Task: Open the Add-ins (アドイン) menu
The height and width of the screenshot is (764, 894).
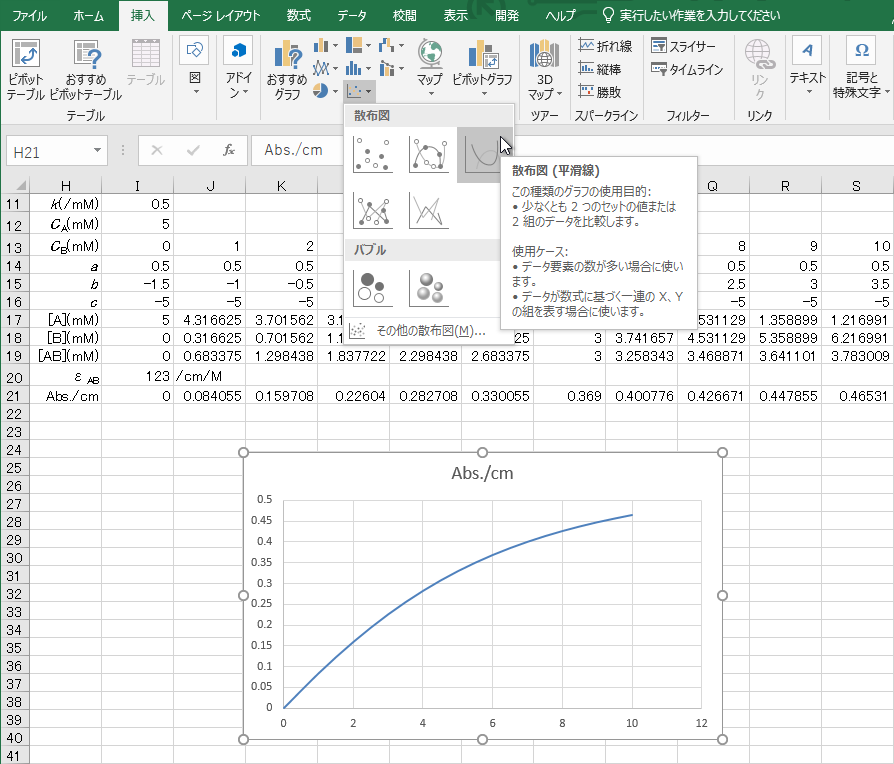Action: coord(238,67)
